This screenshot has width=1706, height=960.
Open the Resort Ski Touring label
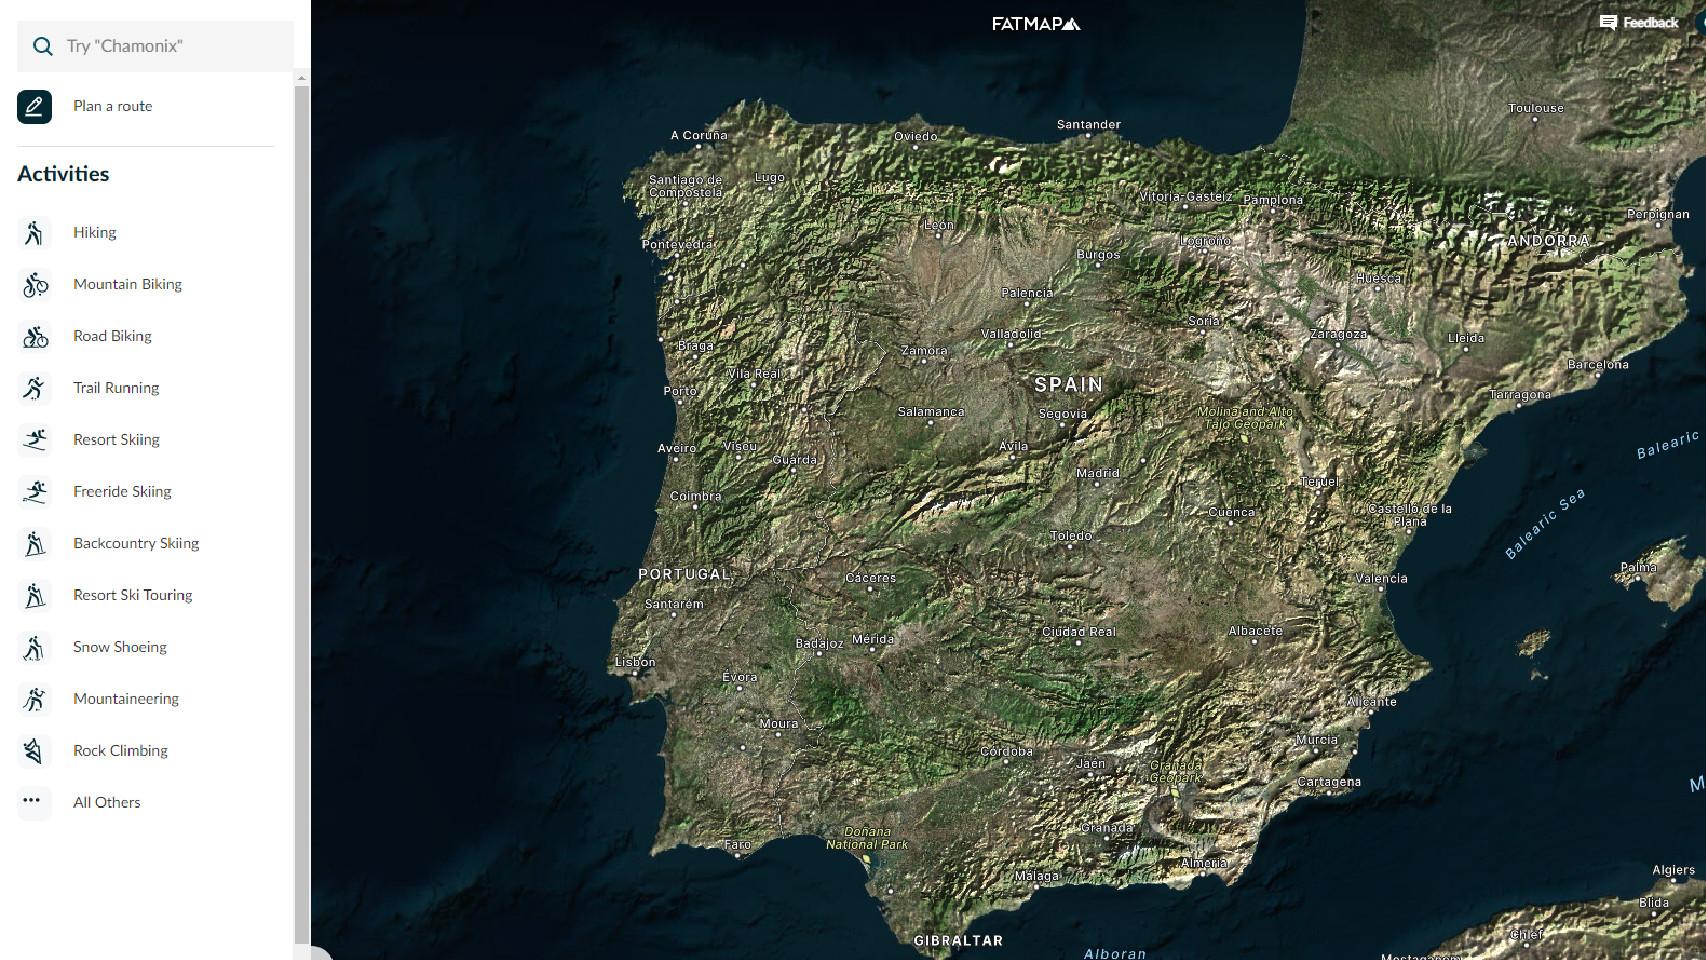click(132, 596)
